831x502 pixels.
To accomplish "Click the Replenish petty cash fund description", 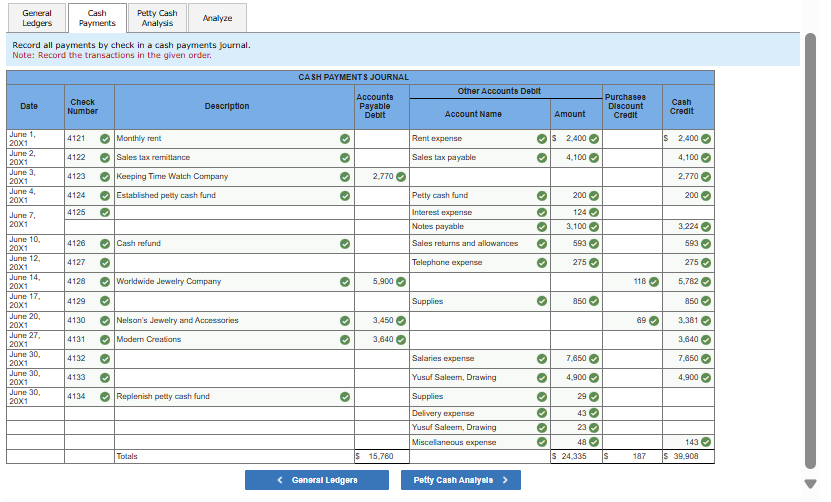I will [x=225, y=397].
